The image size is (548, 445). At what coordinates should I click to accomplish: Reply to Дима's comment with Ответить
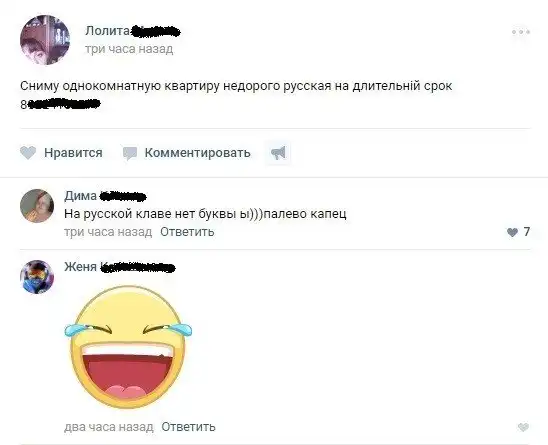(187, 232)
